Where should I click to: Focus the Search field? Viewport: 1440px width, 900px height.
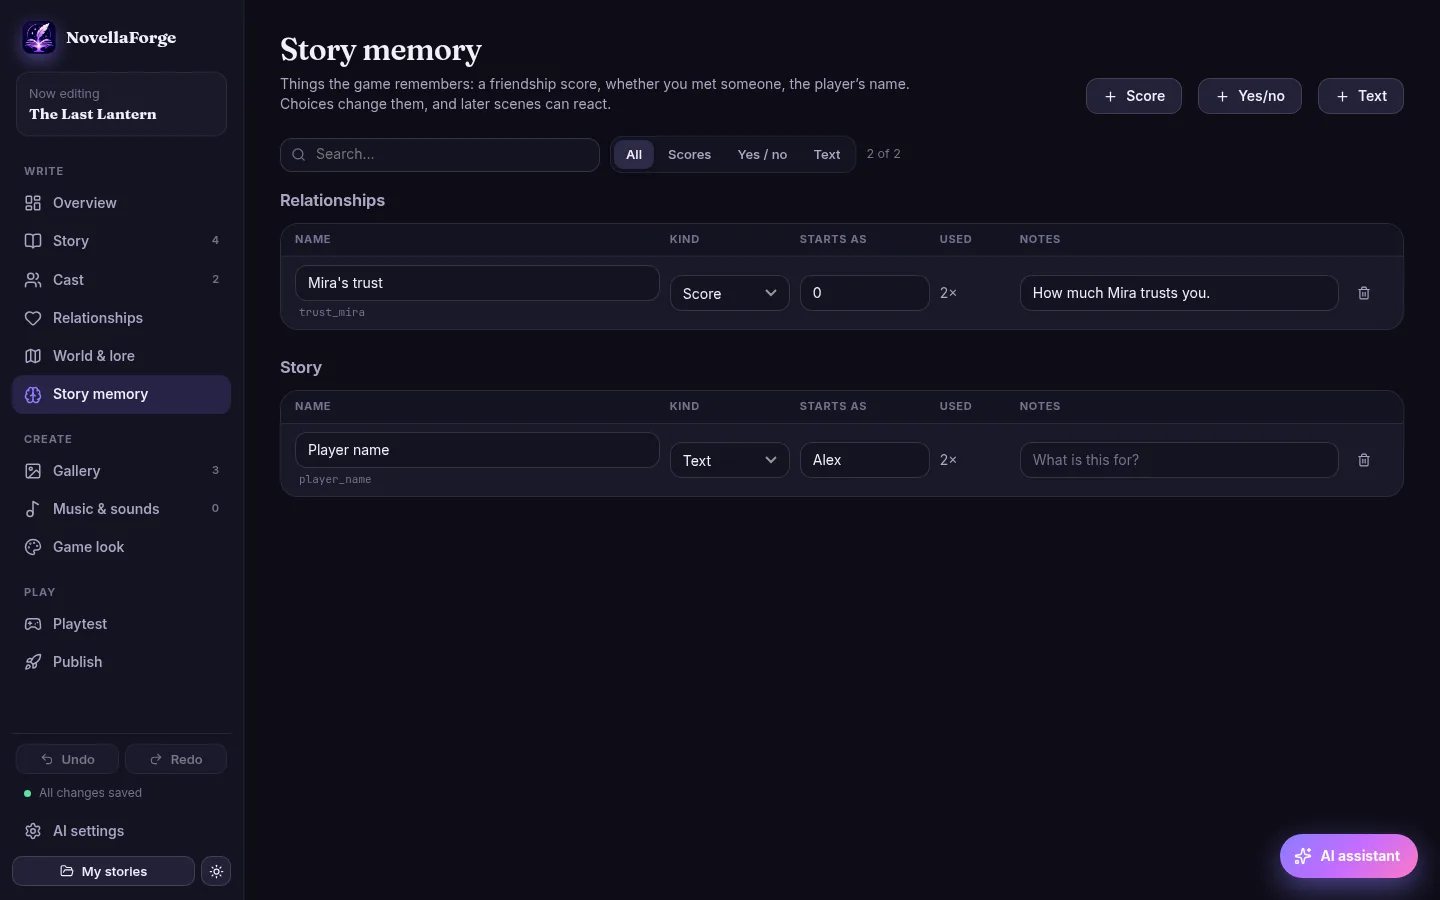click(440, 154)
